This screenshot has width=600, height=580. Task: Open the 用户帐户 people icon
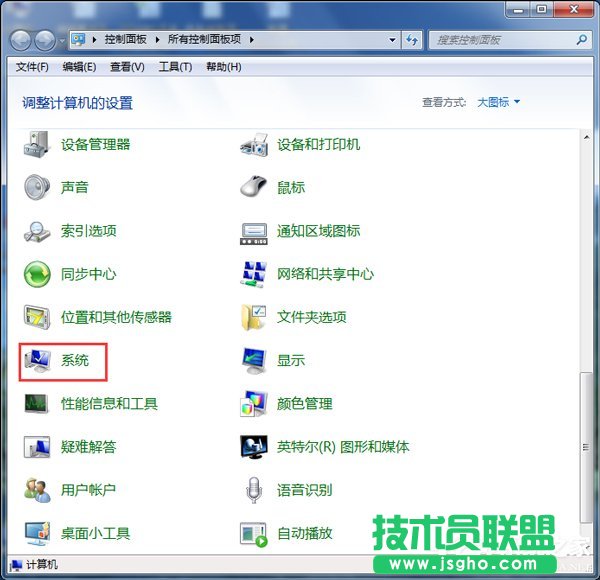37,490
